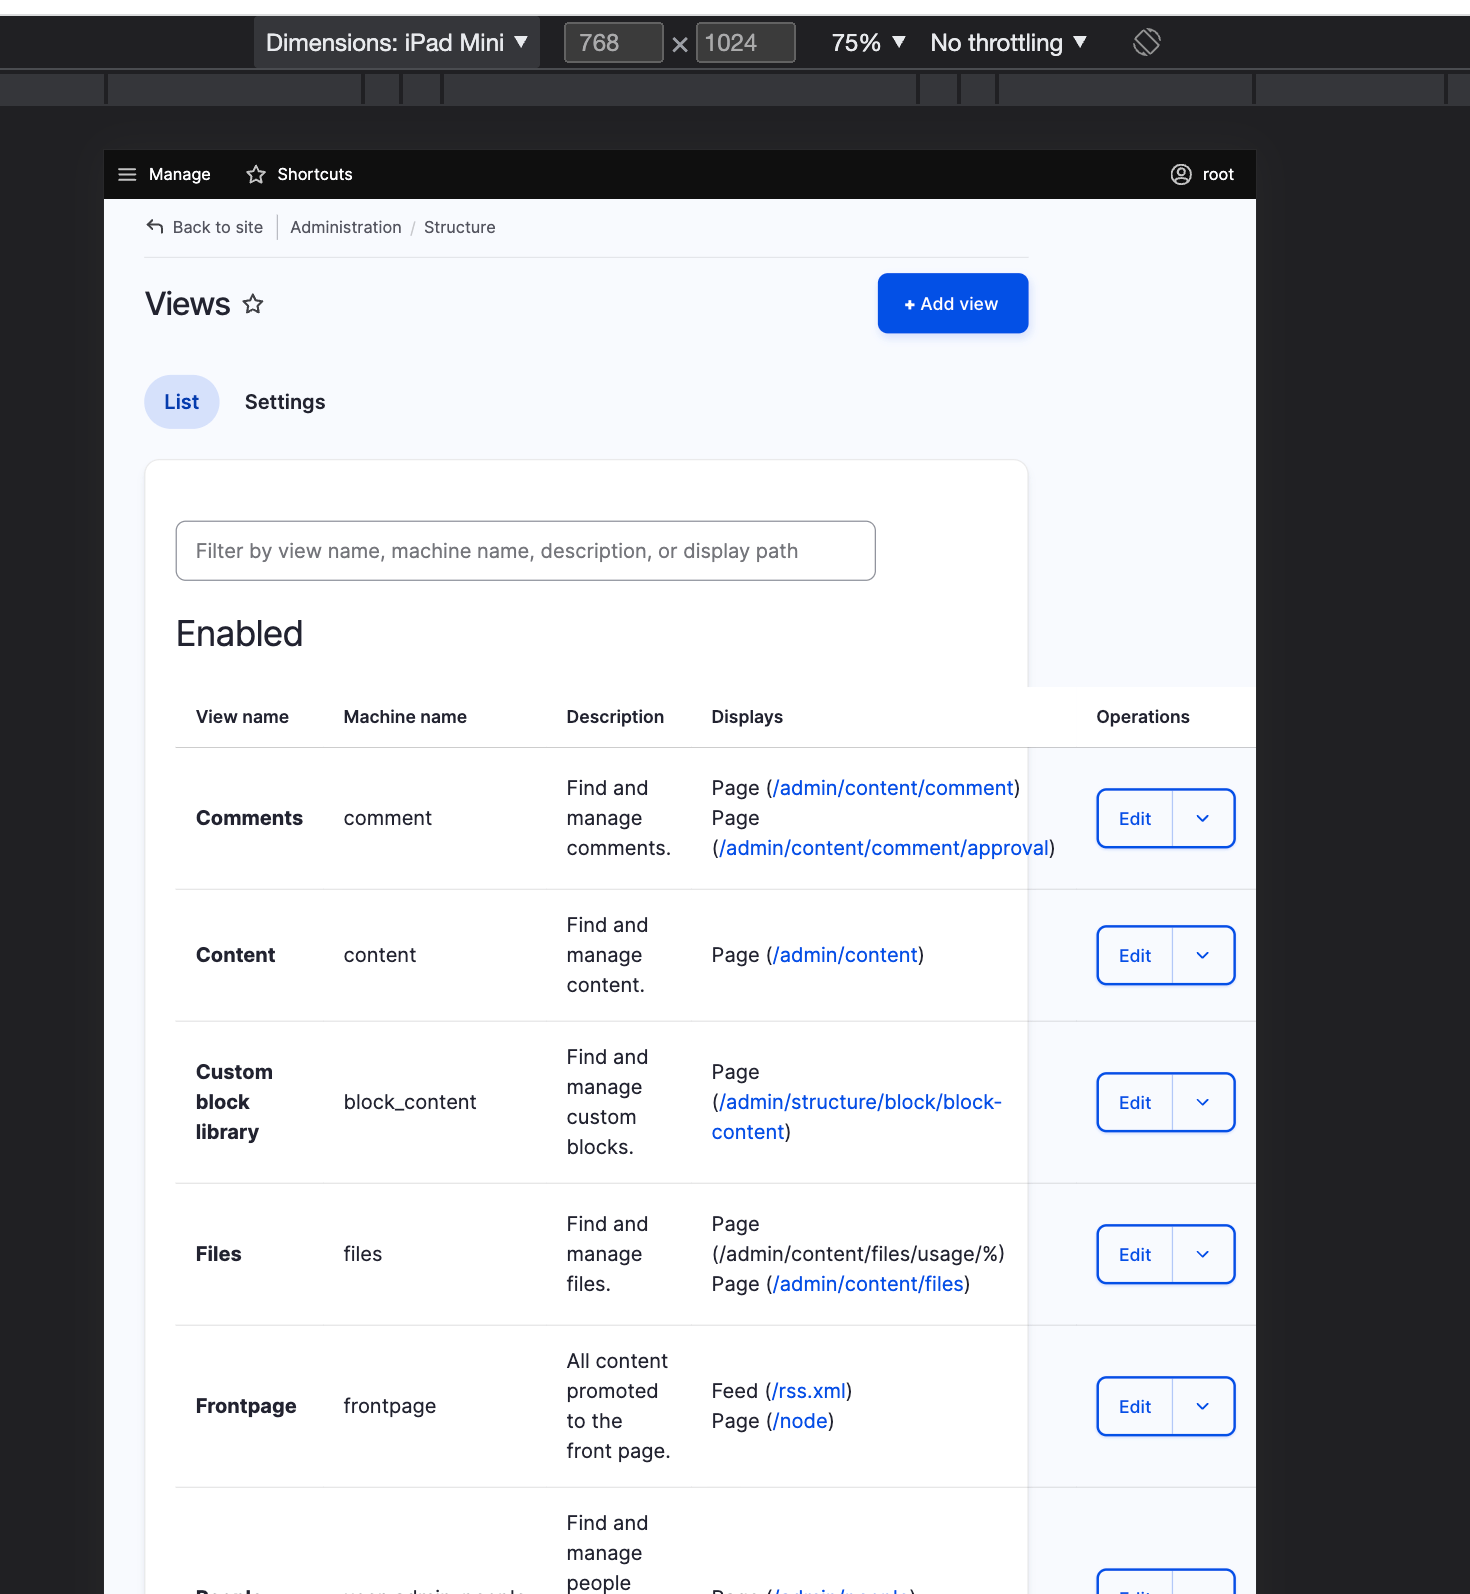This screenshot has width=1470, height=1594.
Task: Open the /admin/structure/block/block-content link
Action: [x=857, y=1117]
